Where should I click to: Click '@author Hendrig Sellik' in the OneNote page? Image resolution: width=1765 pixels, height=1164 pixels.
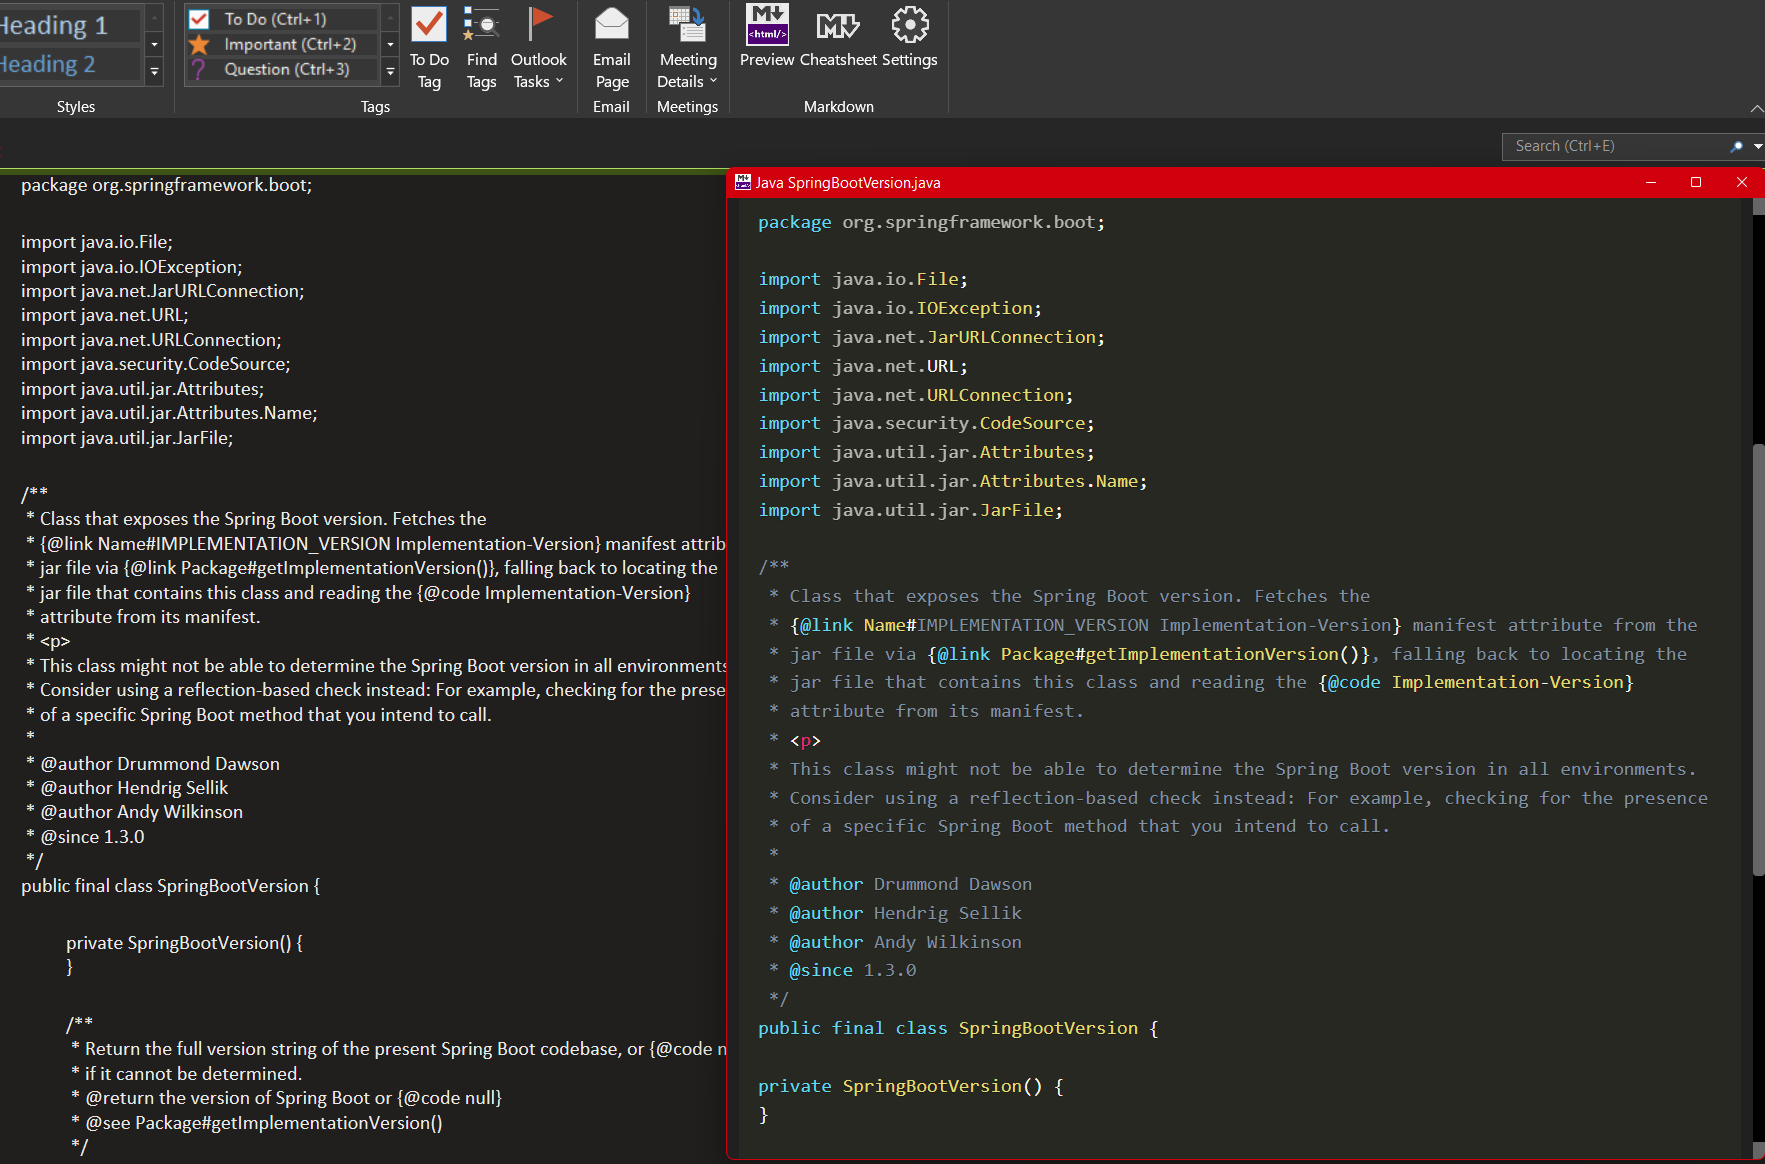[134, 788]
